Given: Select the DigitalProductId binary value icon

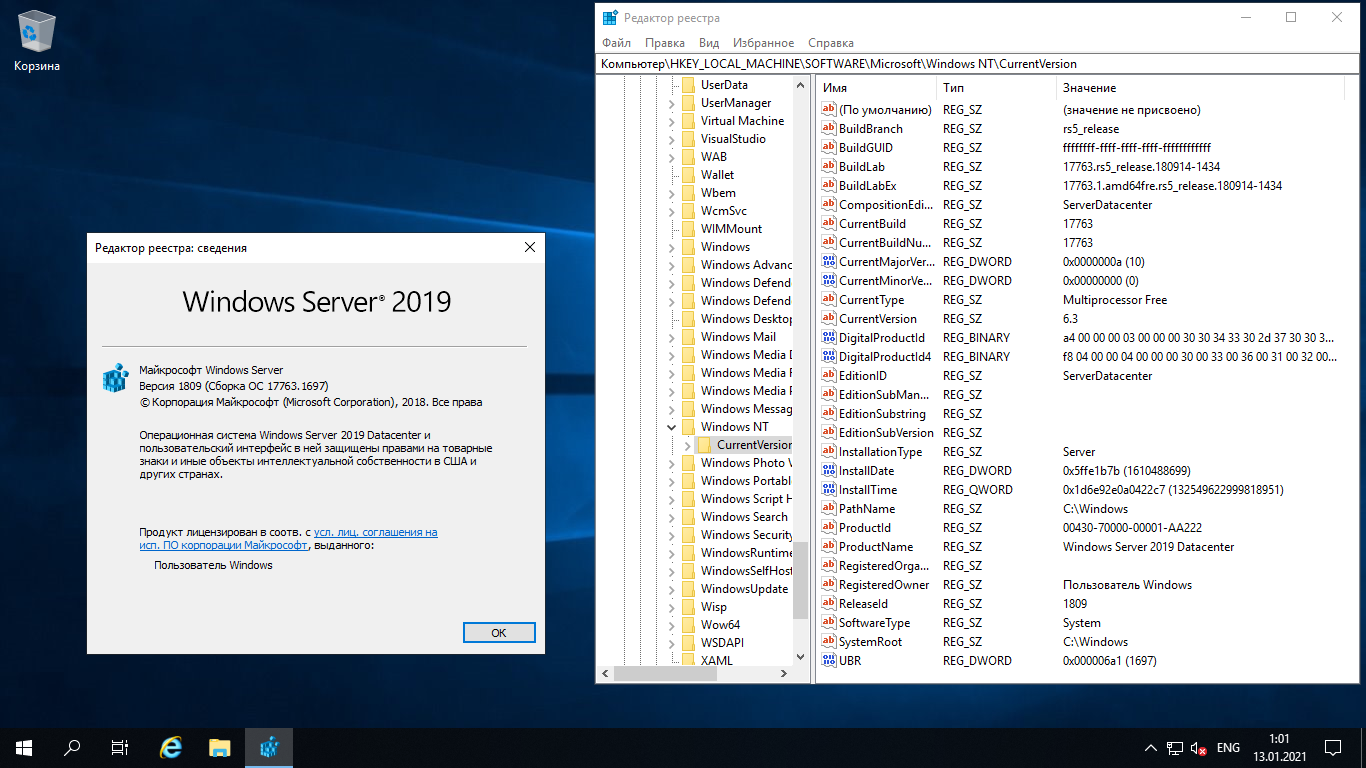Looking at the screenshot, I should coord(828,337).
